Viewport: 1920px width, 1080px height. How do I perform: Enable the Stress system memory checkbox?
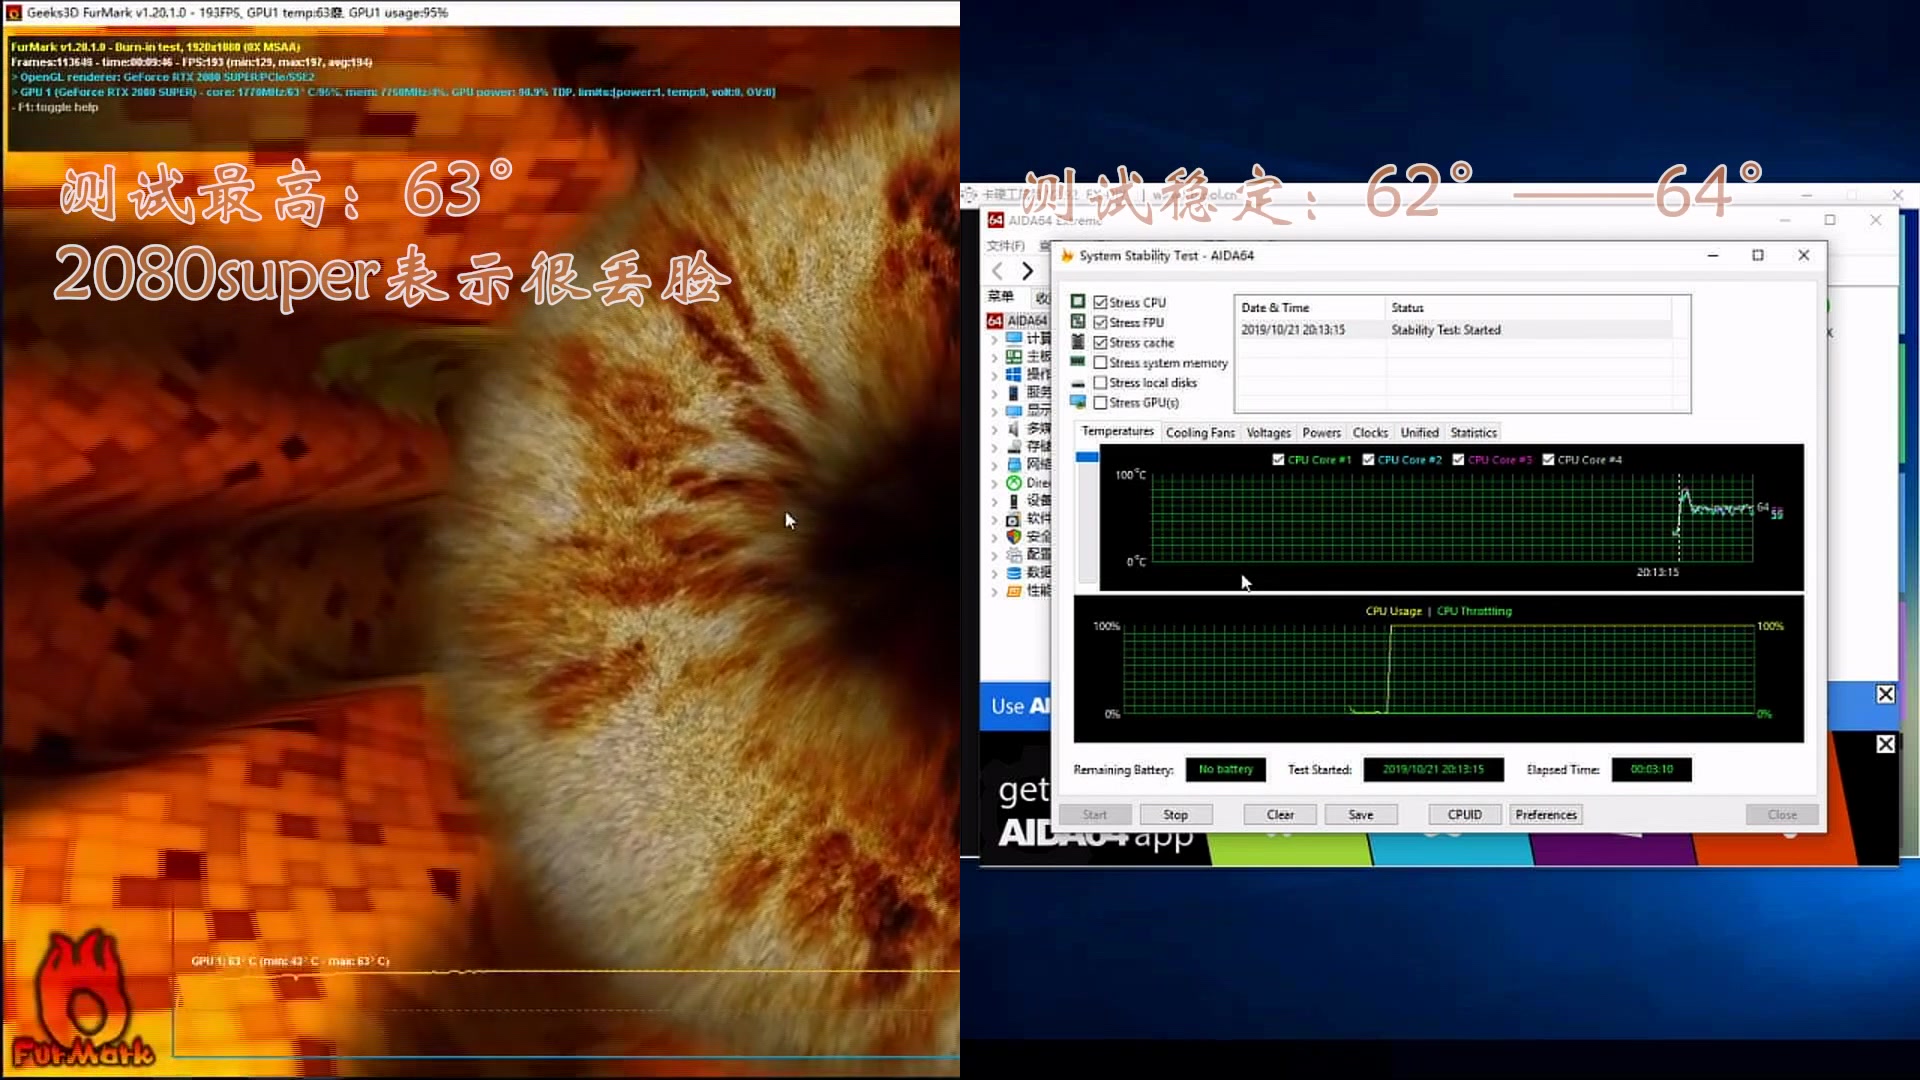[1100, 362]
